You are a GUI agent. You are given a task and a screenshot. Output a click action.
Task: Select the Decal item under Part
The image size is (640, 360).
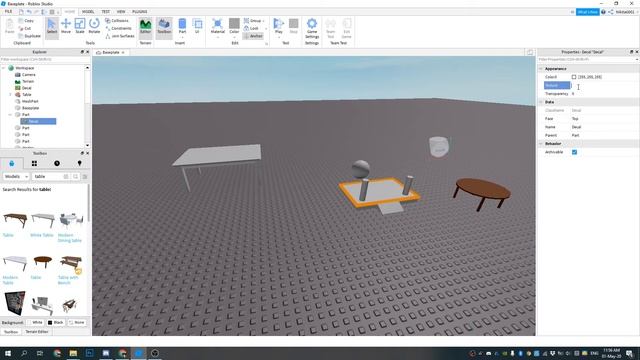[x=38, y=121]
